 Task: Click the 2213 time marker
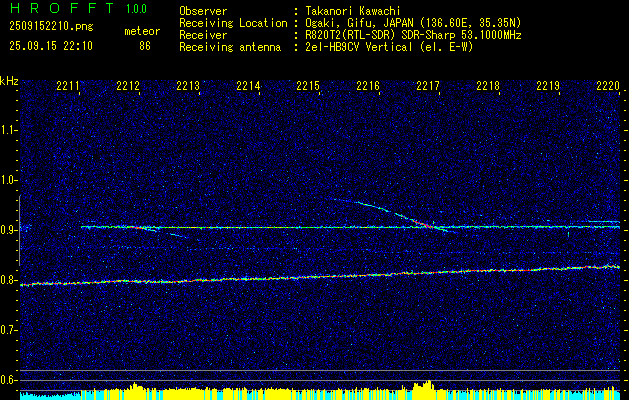[188, 86]
